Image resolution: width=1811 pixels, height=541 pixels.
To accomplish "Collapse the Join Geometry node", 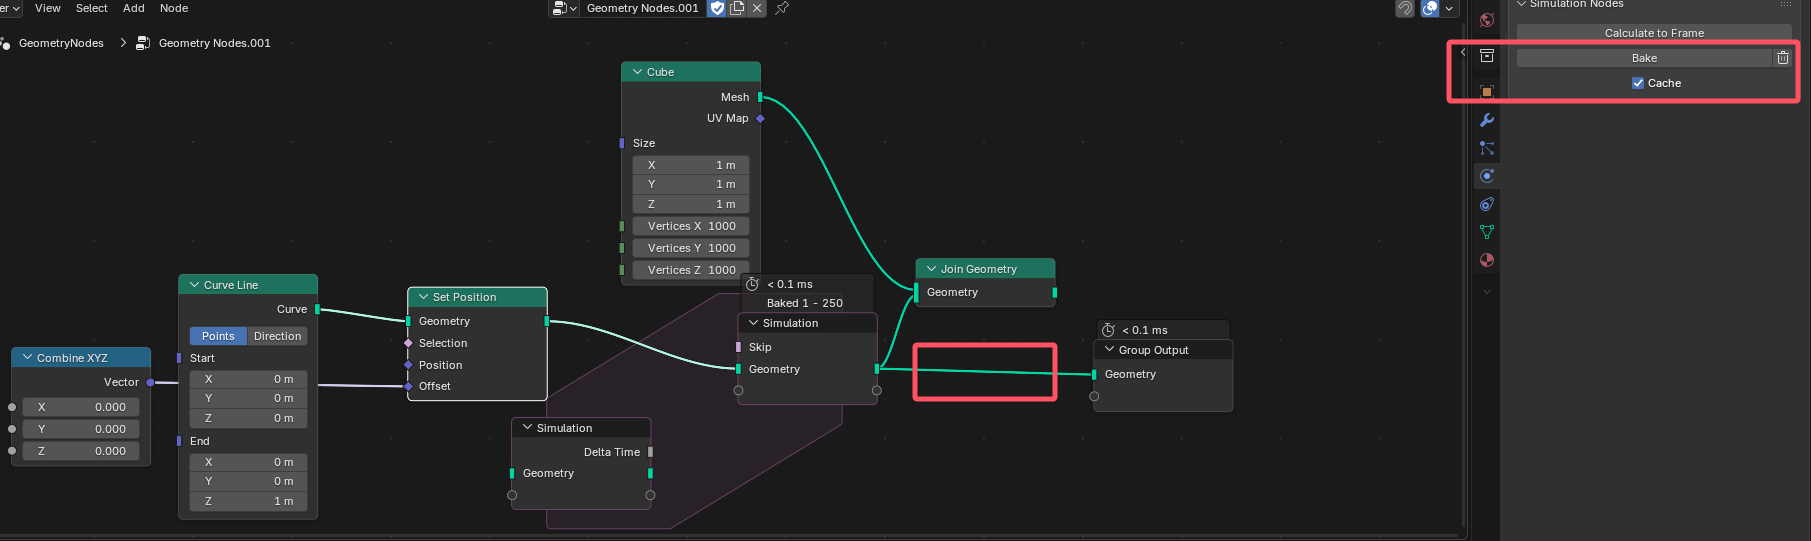I will (x=931, y=269).
